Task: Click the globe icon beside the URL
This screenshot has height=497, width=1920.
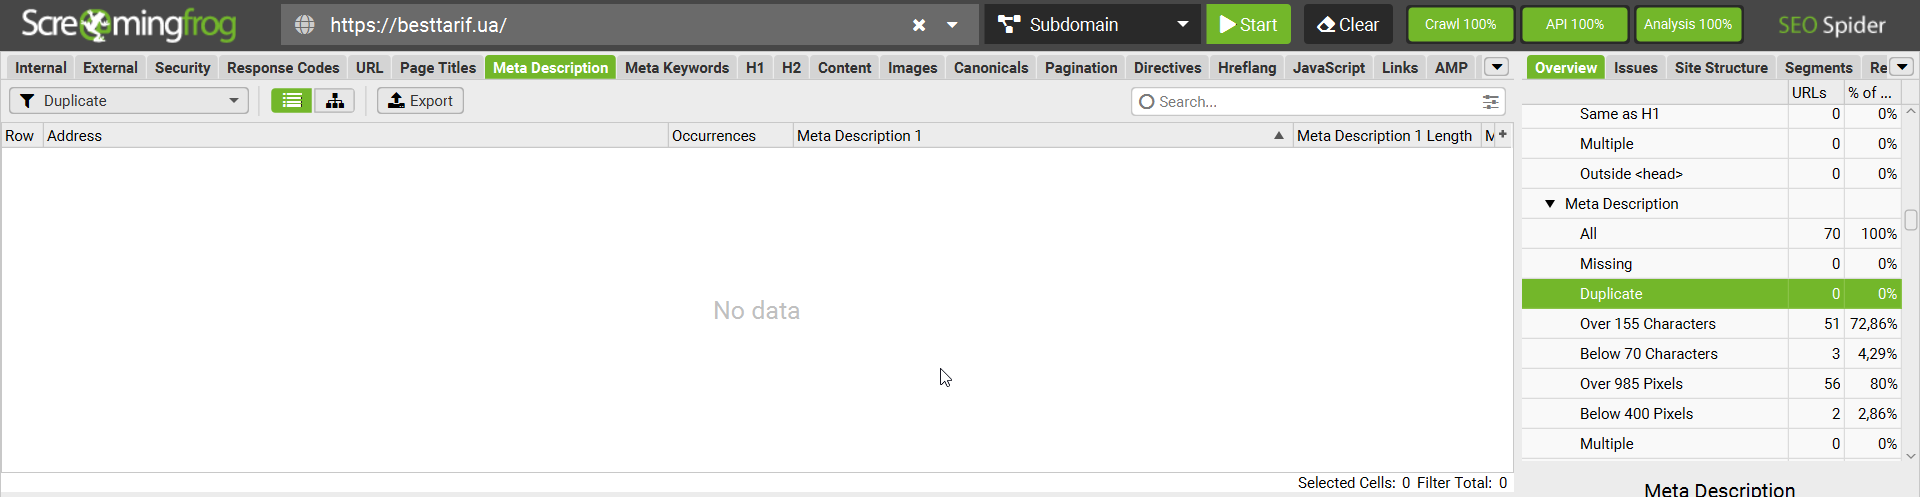Action: click(x=305, y=25)
